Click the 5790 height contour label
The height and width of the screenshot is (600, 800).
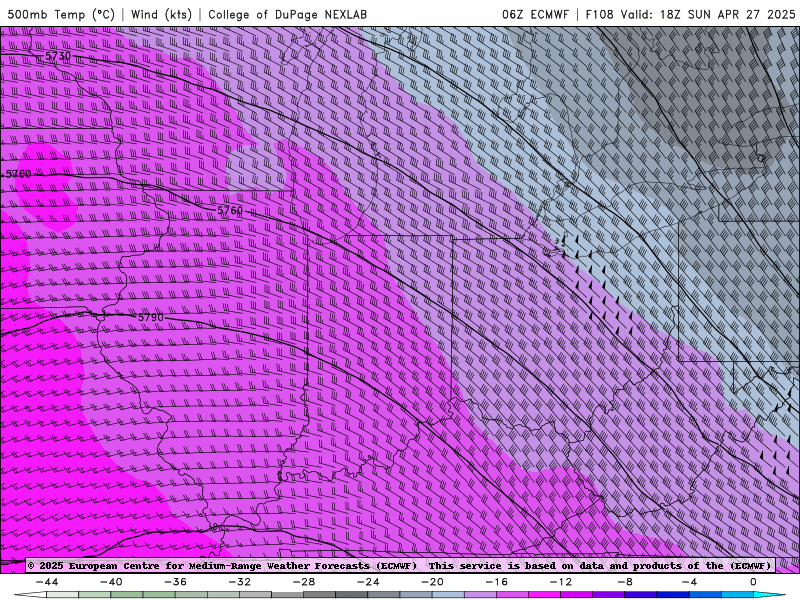[x=151, y=317]
